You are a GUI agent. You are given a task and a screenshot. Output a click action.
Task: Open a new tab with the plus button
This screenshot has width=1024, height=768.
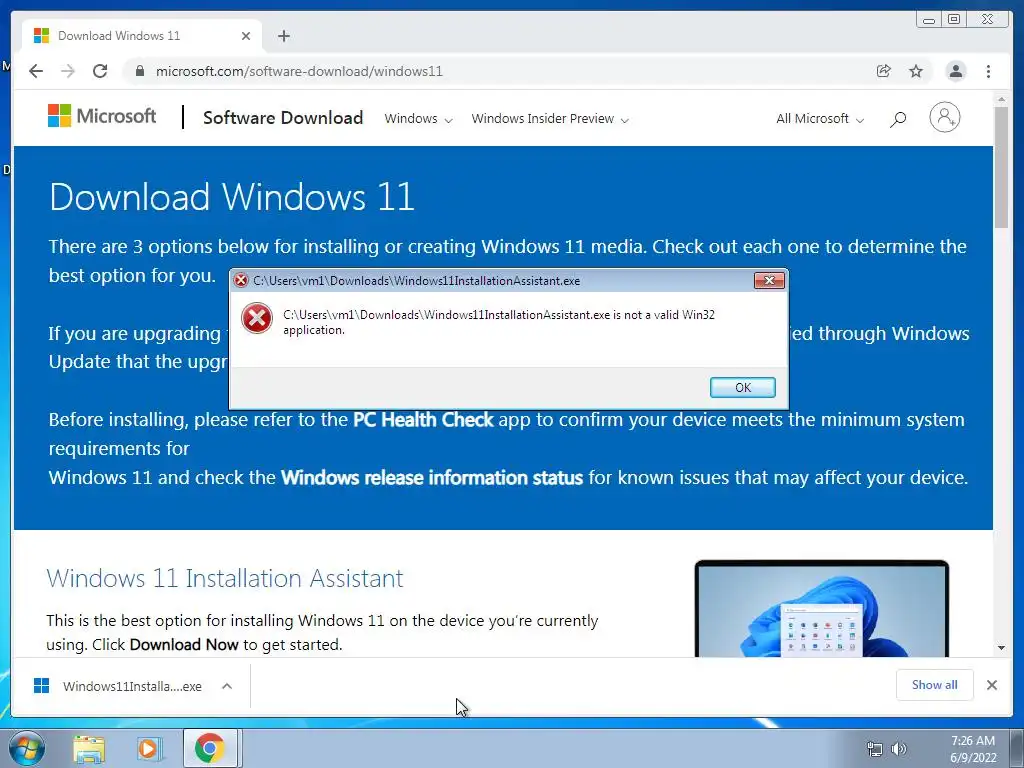pyautogui.click(x=283, y=36)
